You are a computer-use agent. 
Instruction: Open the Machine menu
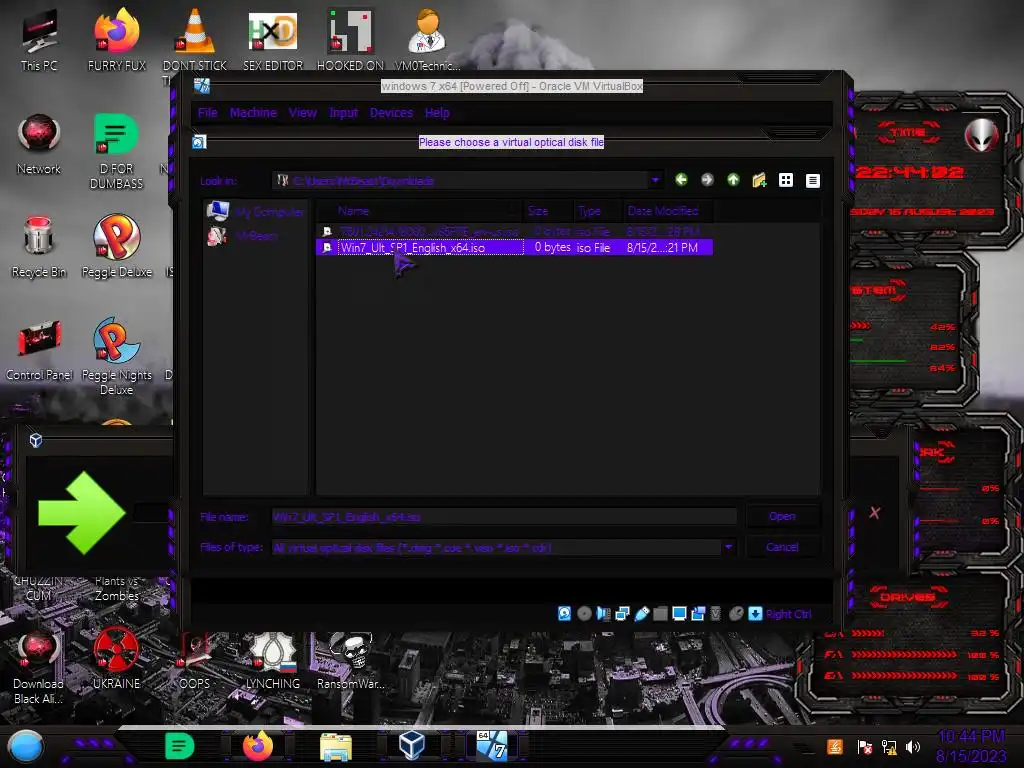(253, 112)
